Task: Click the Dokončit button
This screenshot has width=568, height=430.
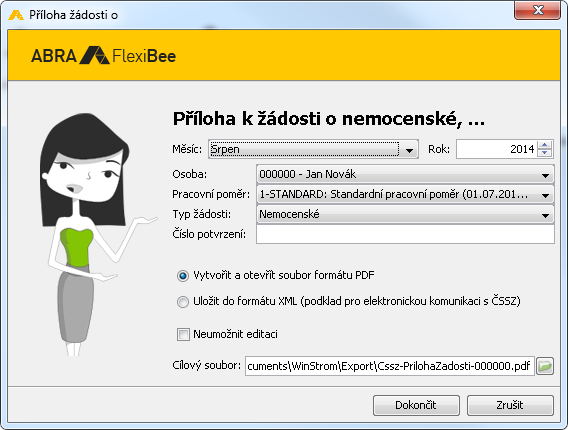Action: (416, 405)
